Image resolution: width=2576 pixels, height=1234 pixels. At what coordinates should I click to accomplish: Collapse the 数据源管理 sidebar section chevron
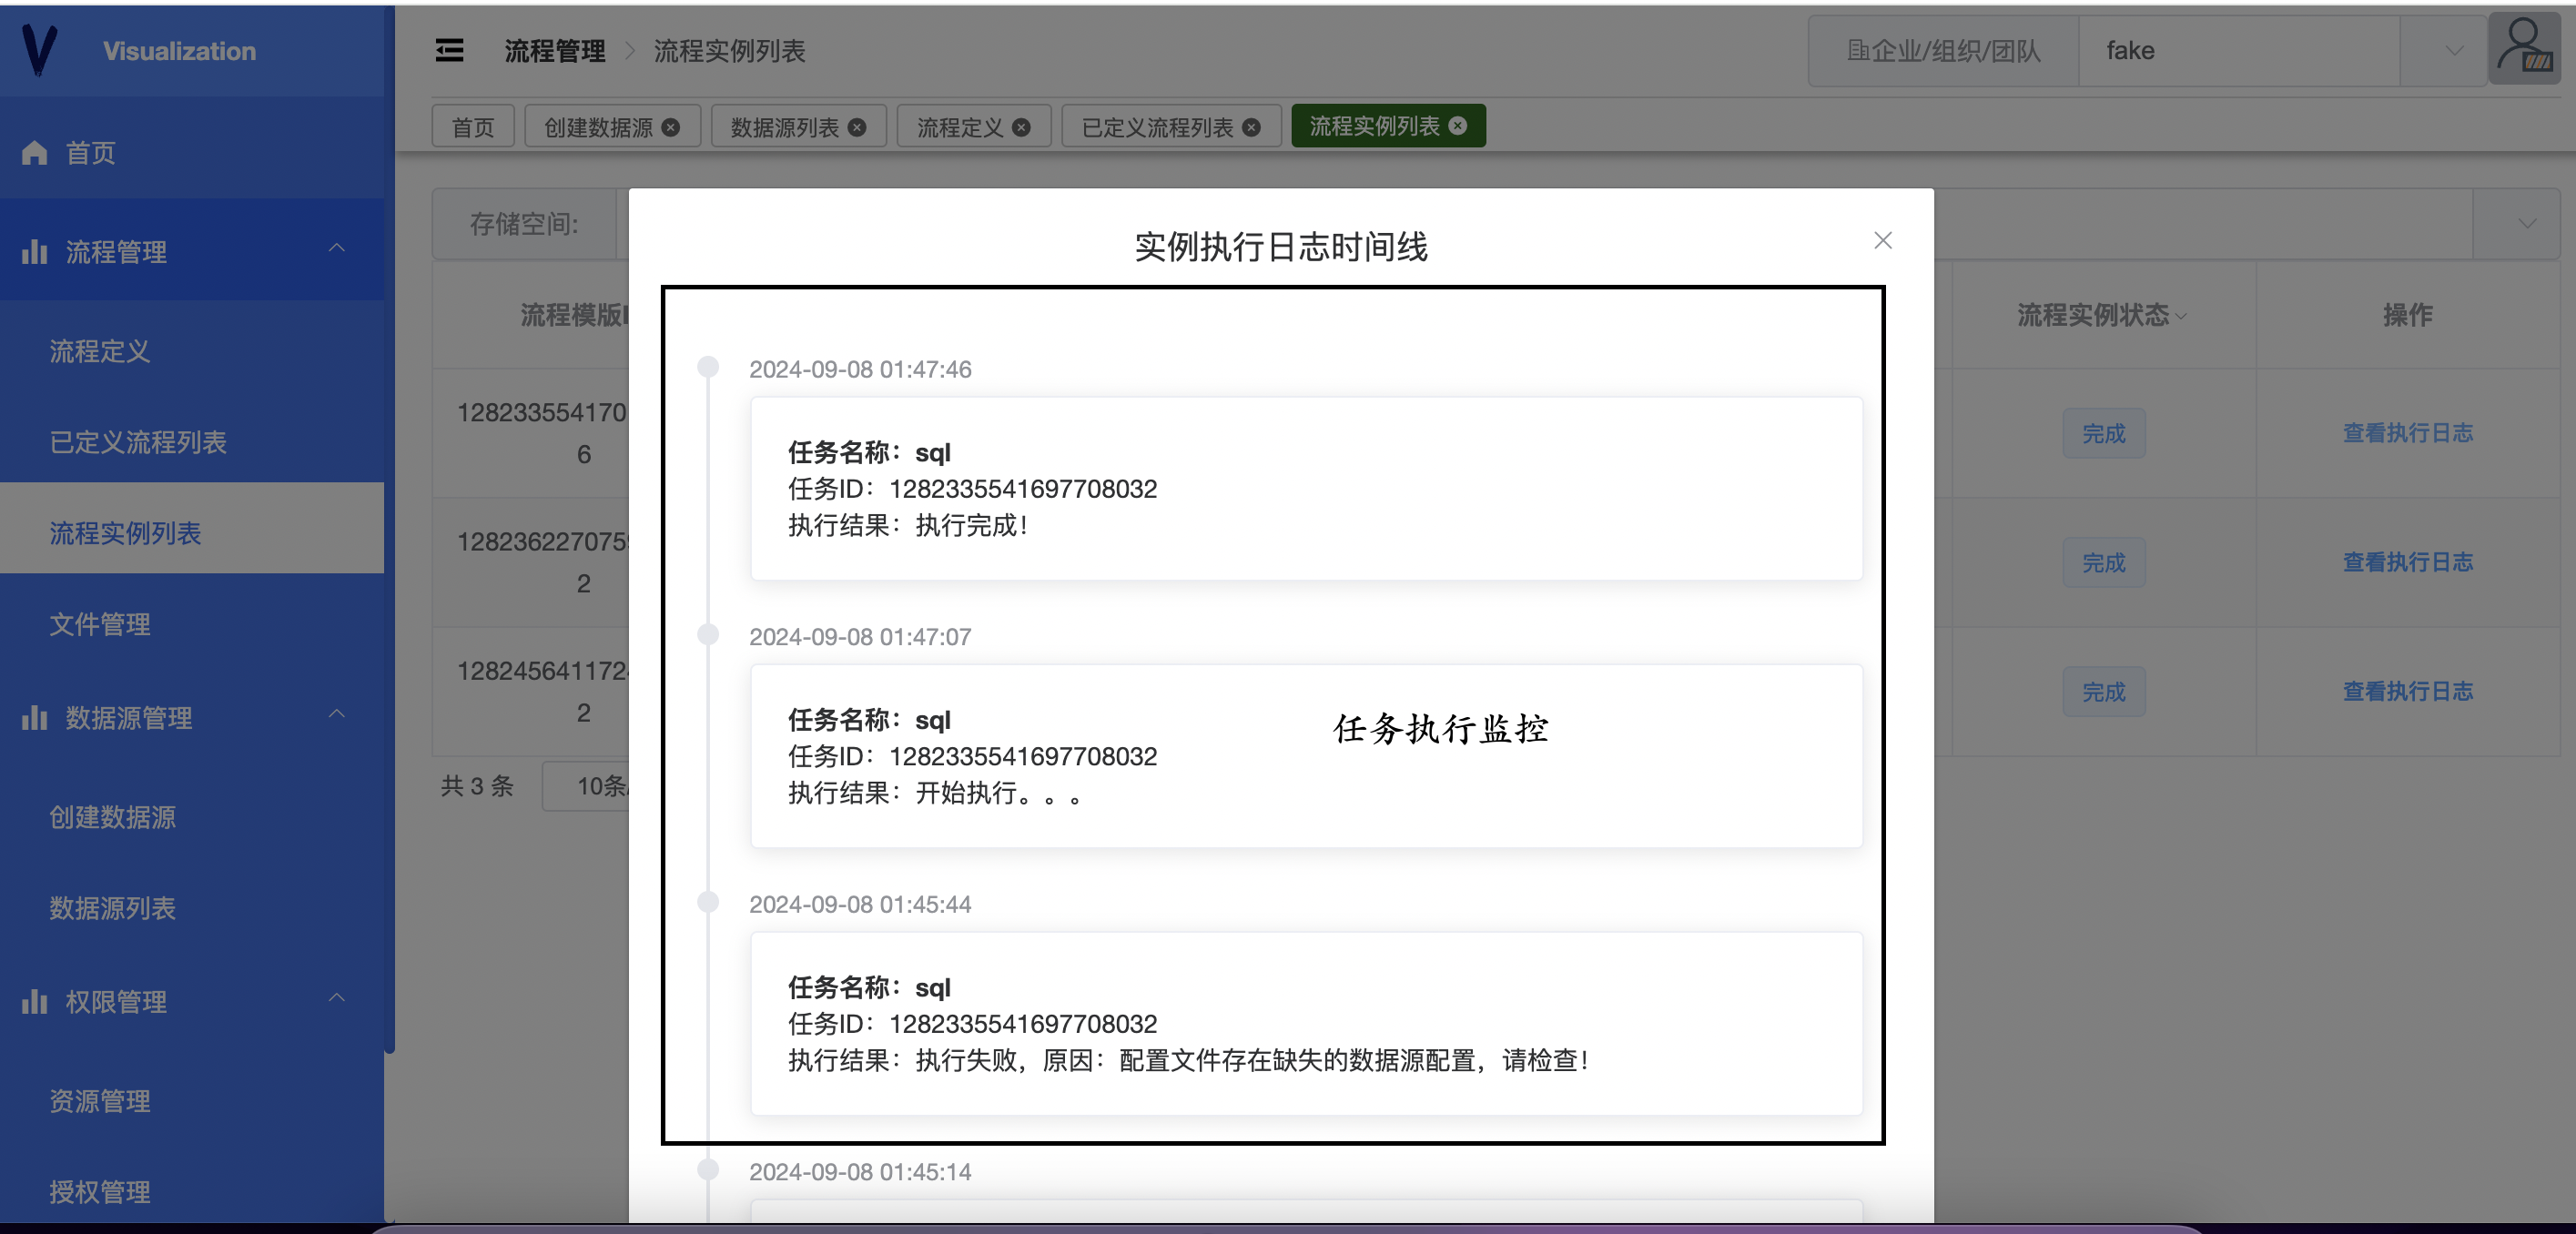(337, 714)
